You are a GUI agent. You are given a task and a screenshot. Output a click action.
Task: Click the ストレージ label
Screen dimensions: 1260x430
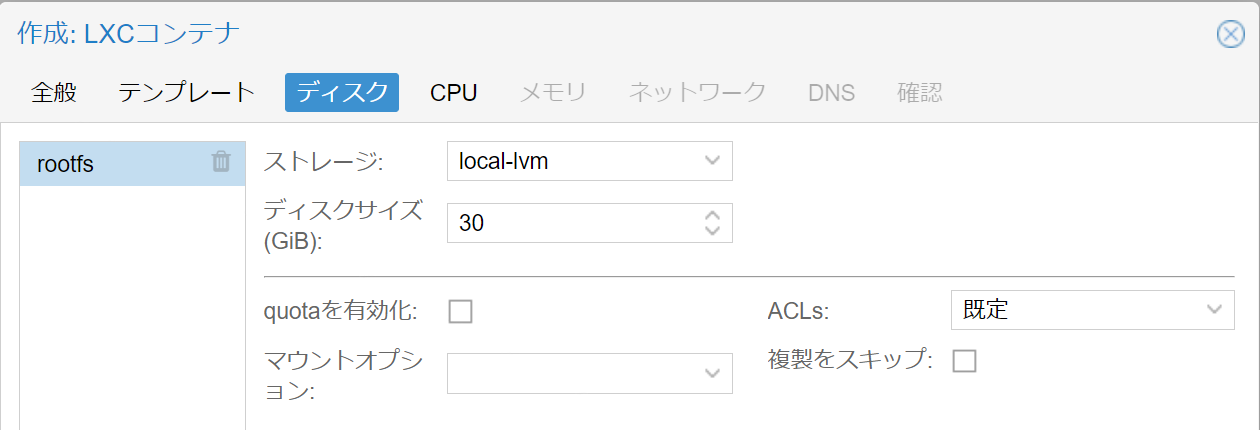coord(323,161)
